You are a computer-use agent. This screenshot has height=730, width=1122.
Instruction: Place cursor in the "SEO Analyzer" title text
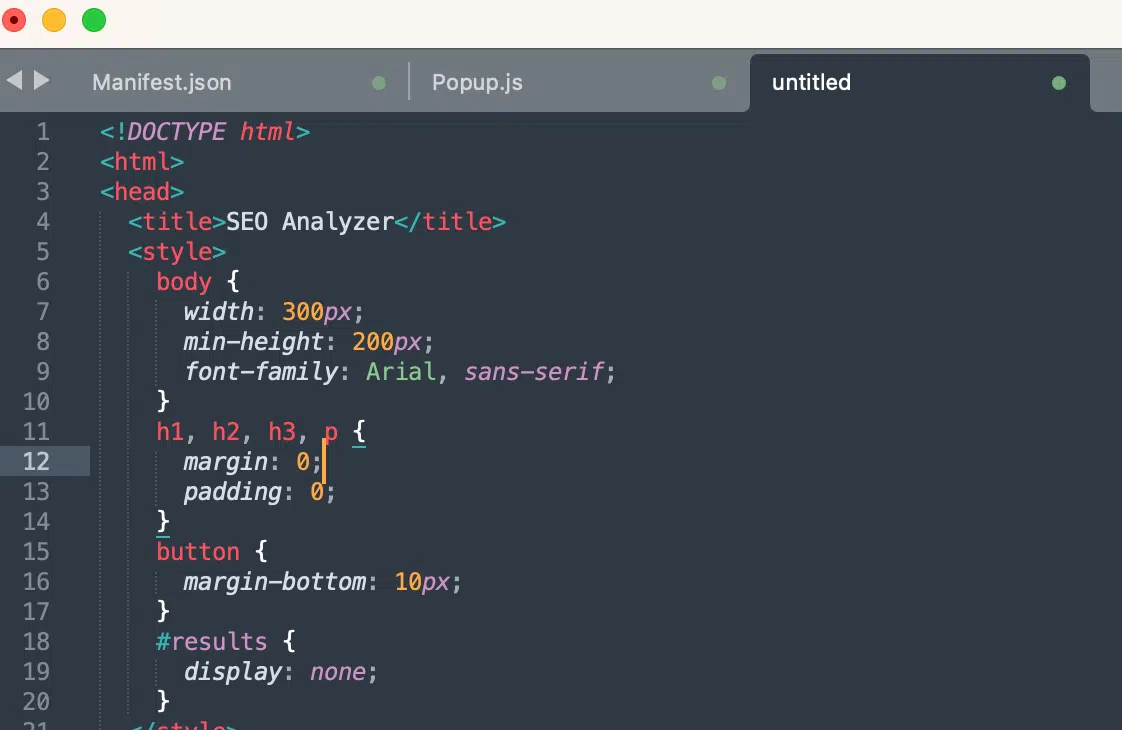coord(310,221)
